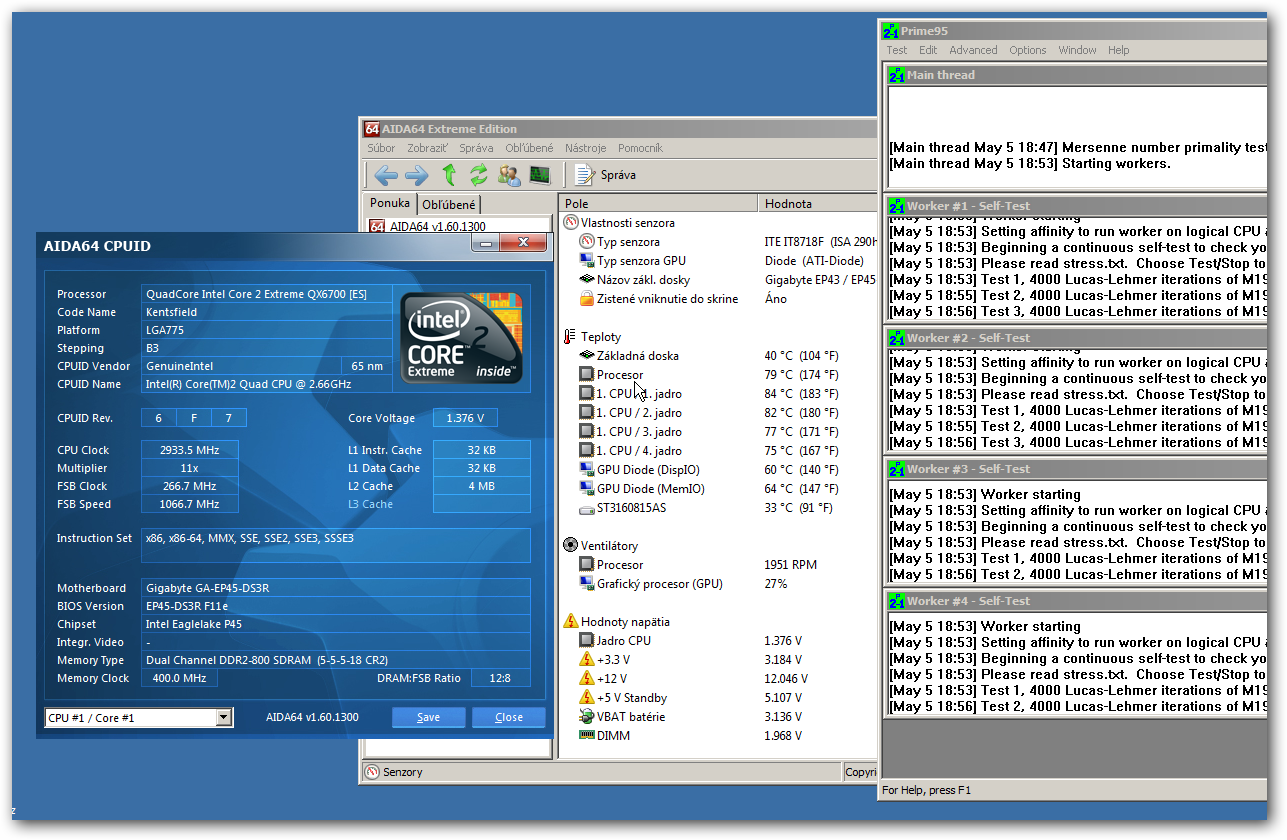Click the hard drive icon beside ST3160815AS

click(x=586, y=508)
